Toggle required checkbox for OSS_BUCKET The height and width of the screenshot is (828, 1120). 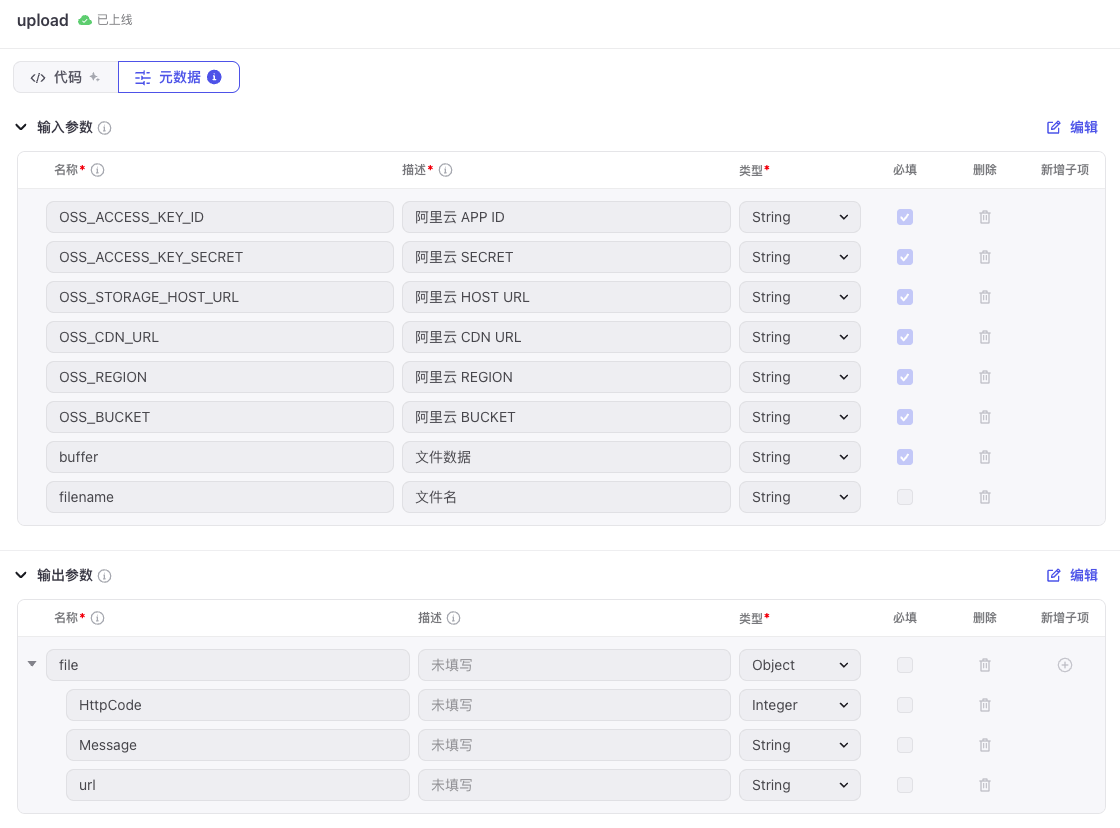coord(904,417)
